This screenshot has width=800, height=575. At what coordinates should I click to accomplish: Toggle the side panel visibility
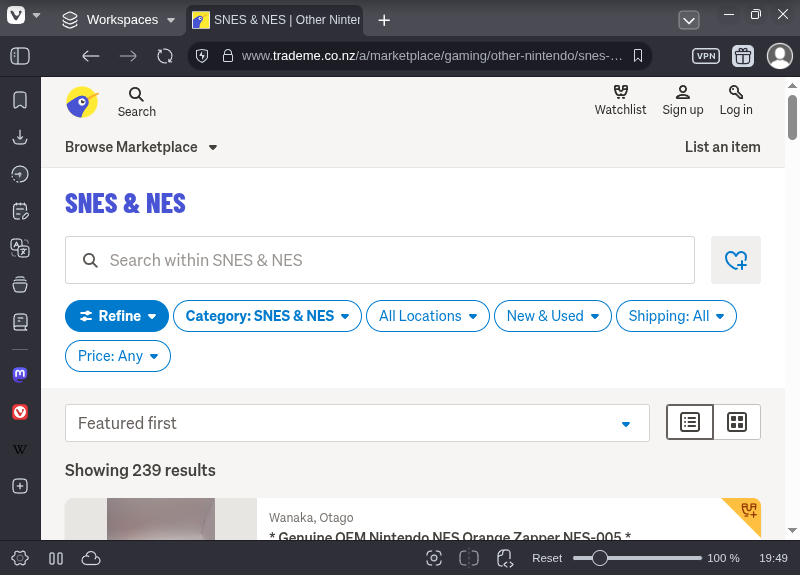click(20, 56)
